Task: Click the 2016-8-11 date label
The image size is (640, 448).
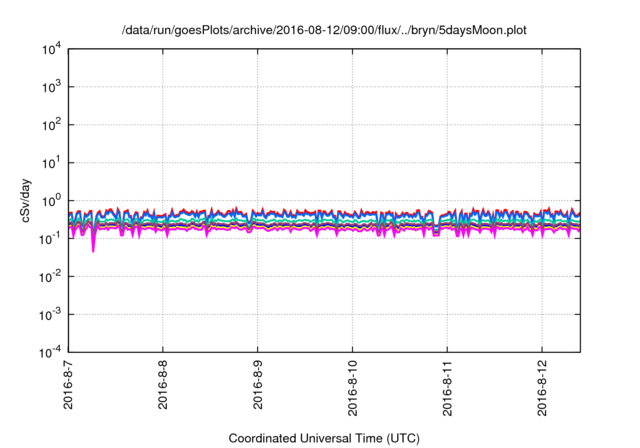Action: [x=447, y=388]
